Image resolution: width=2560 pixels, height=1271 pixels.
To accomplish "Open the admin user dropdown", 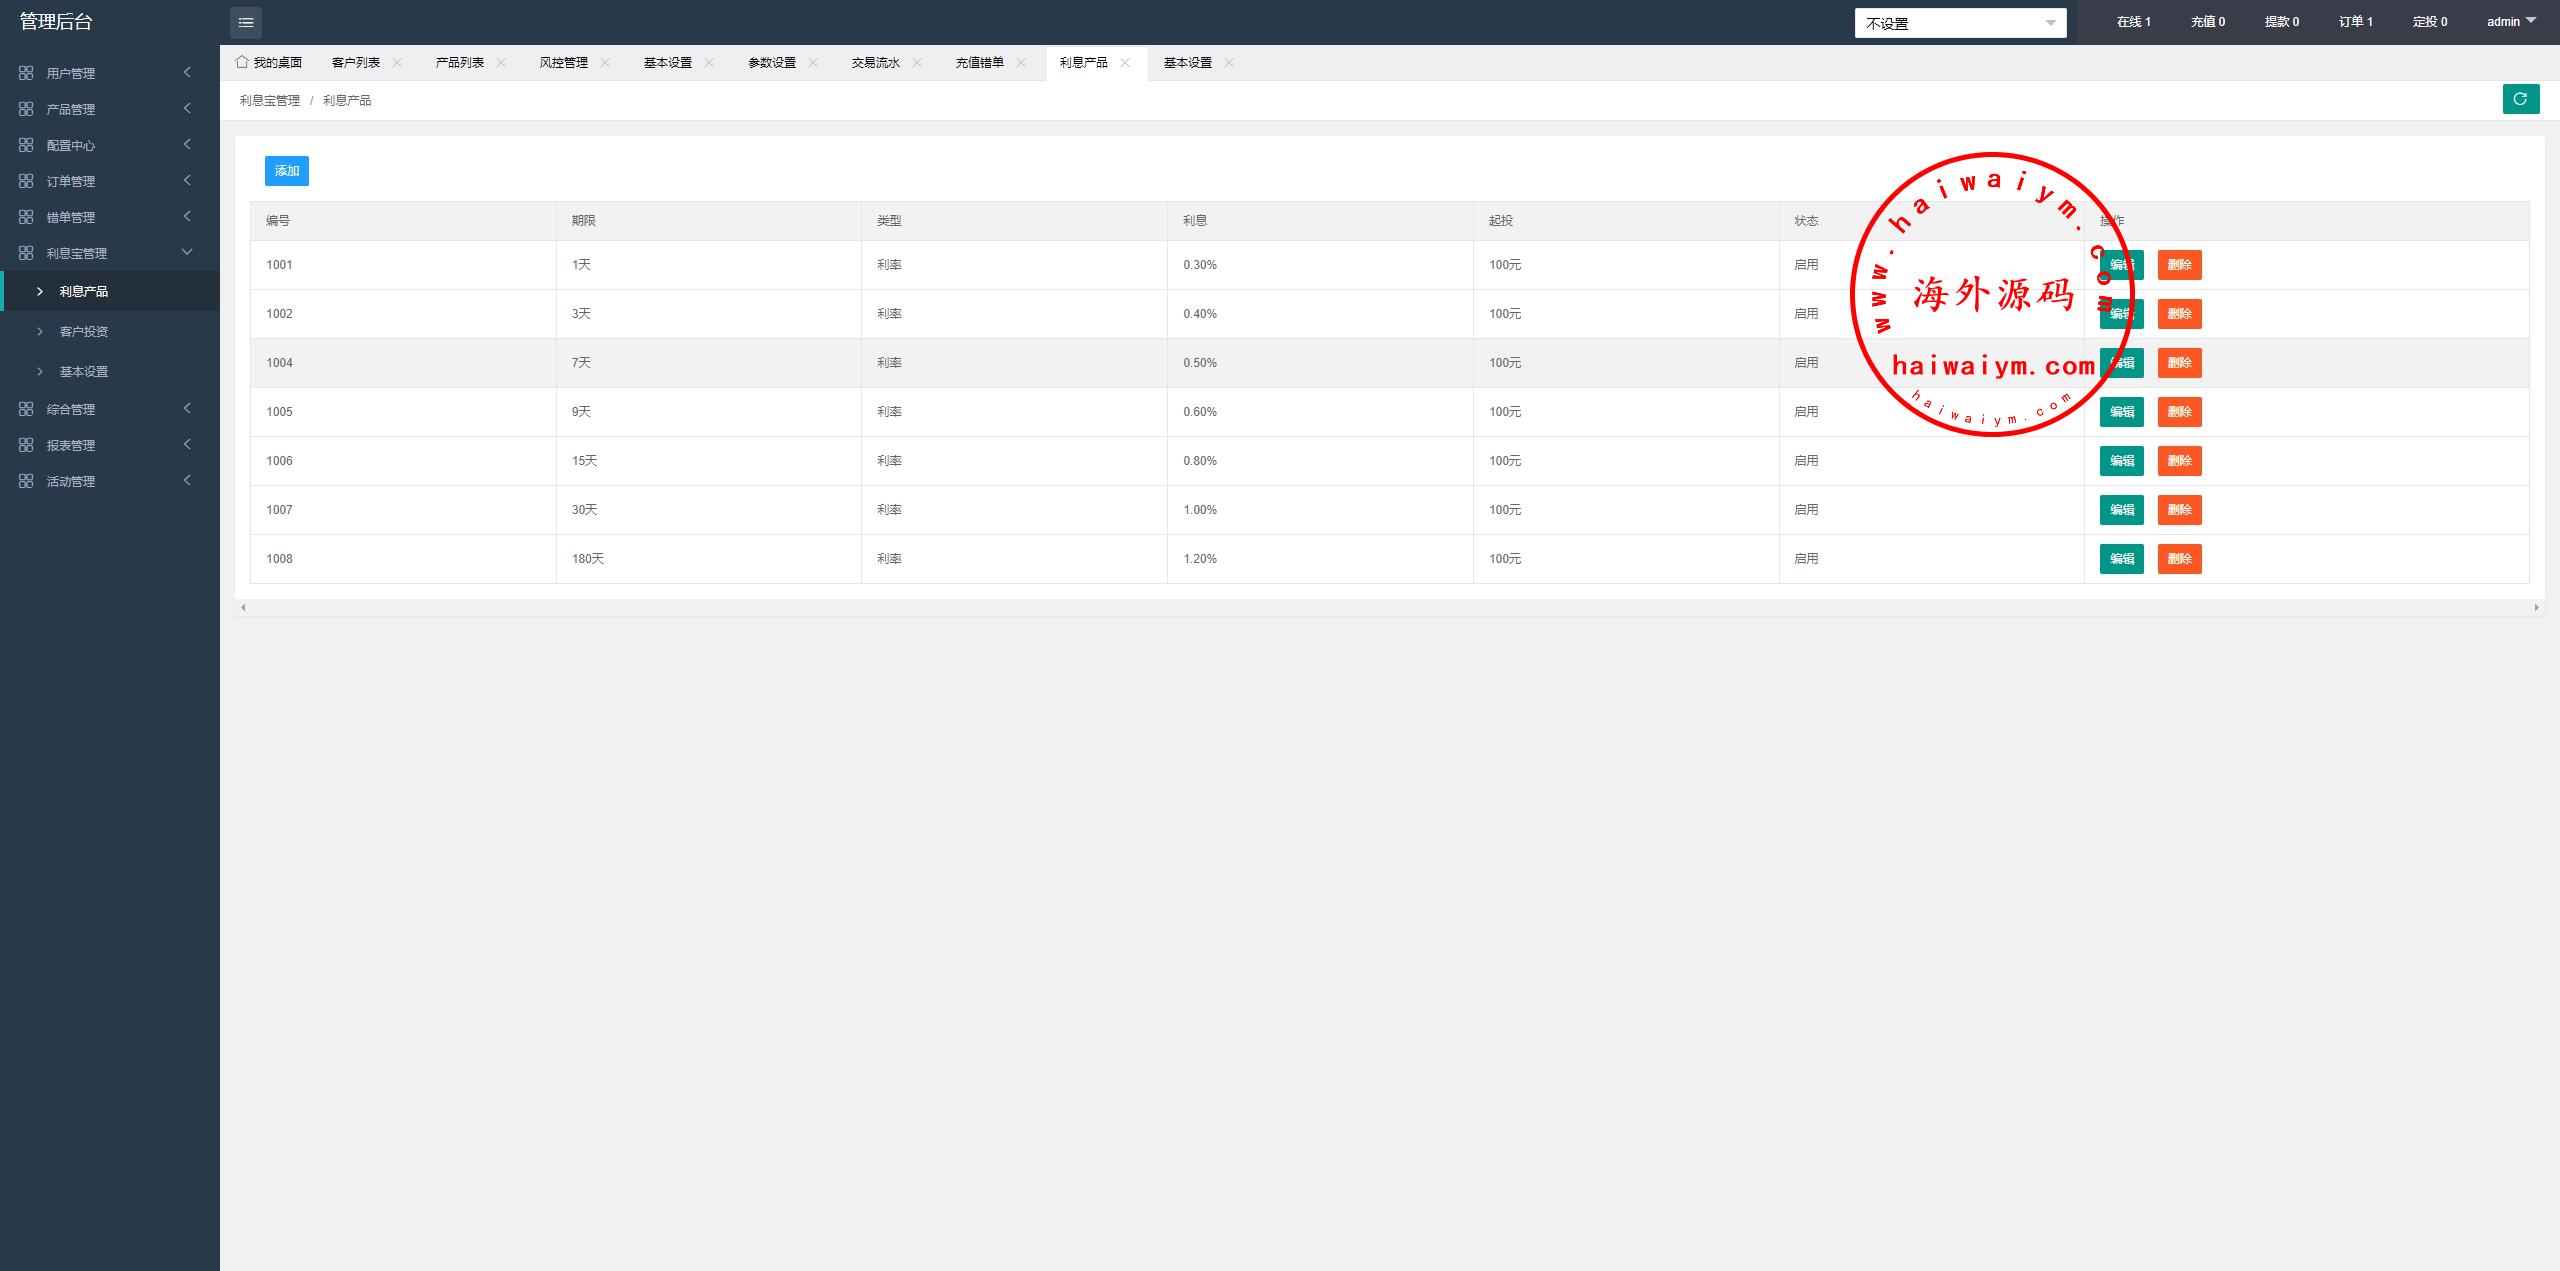I will [2511, 21].
